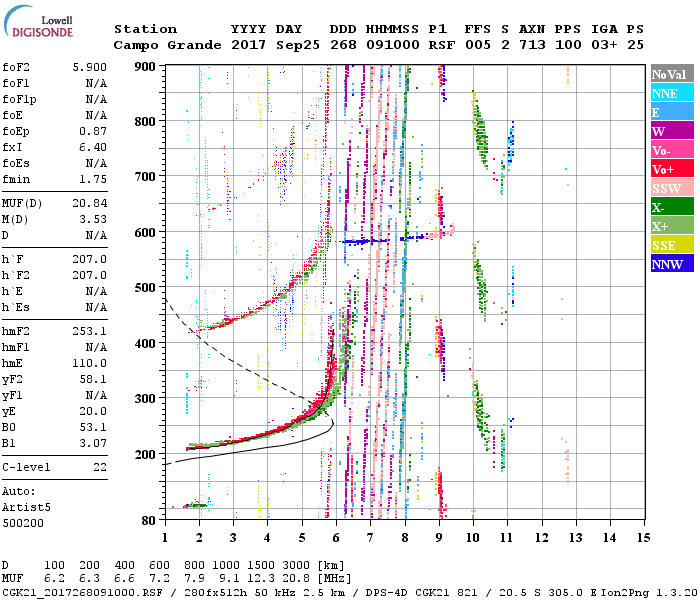Click the hmE value 110.0

[x=89, y=363]
